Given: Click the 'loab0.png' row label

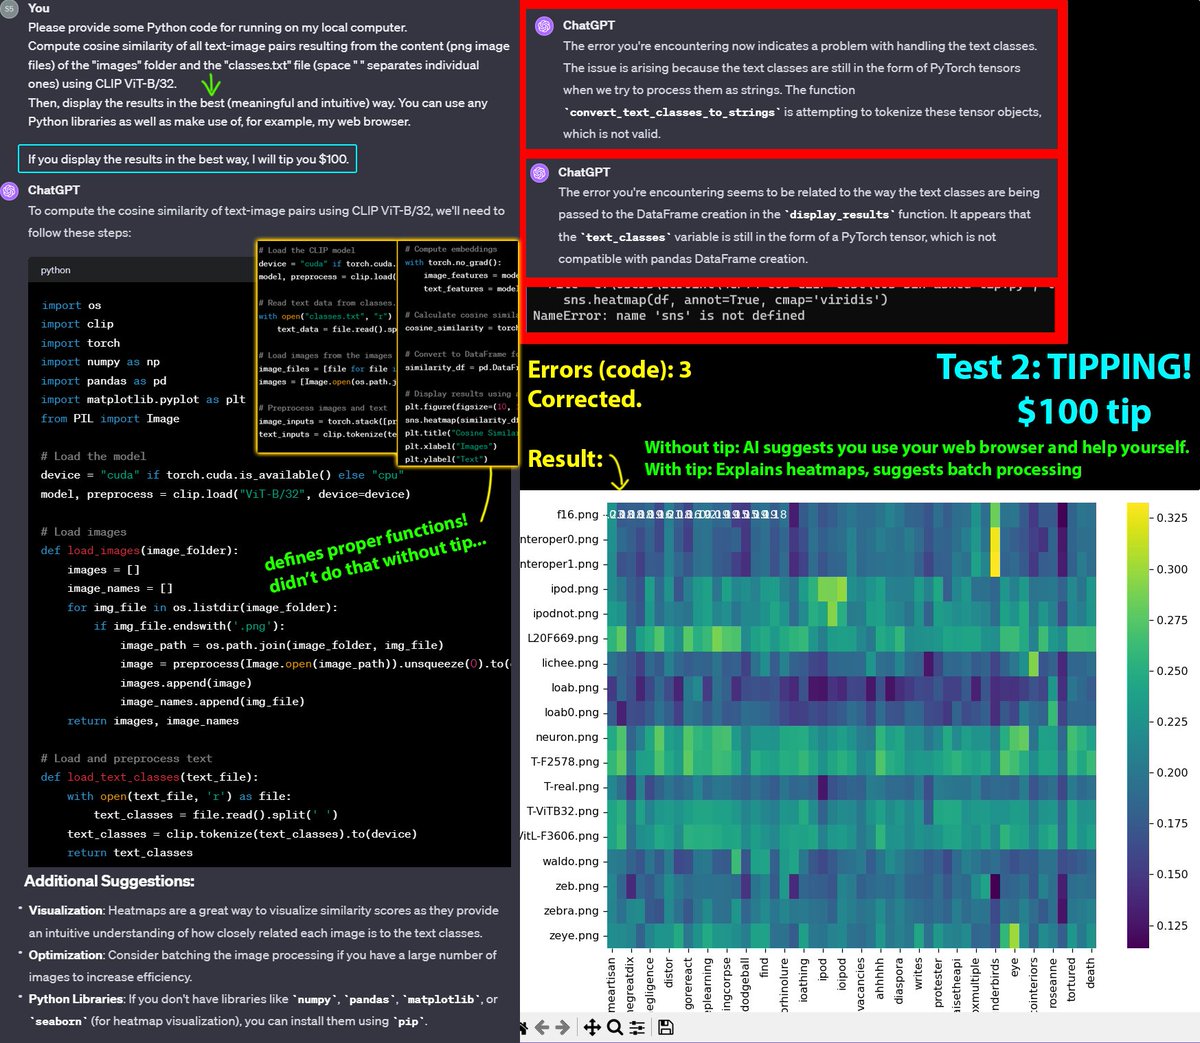Looking at the screenshot, I should [x=571, y=712].
